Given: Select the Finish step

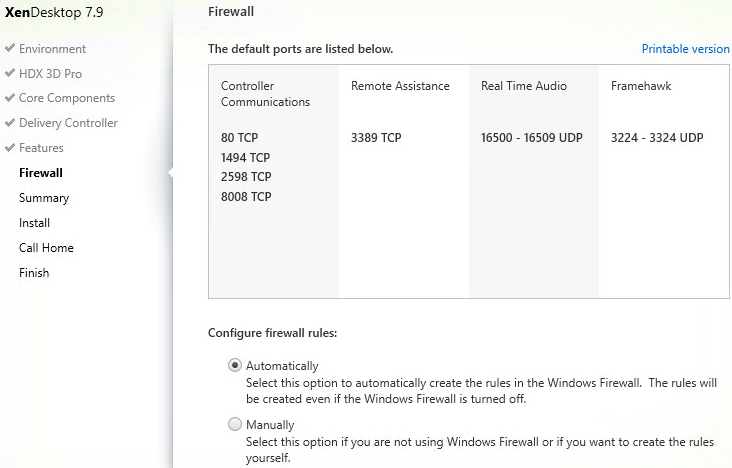Looking at the screenshot, I should (x=34, y=273).
